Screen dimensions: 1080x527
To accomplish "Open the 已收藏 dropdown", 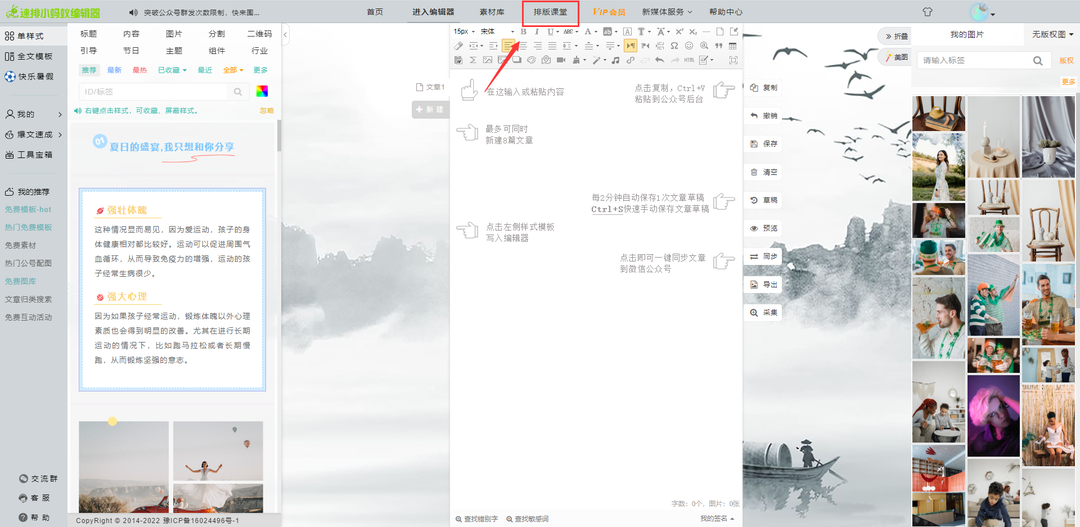I will [172, 70].
